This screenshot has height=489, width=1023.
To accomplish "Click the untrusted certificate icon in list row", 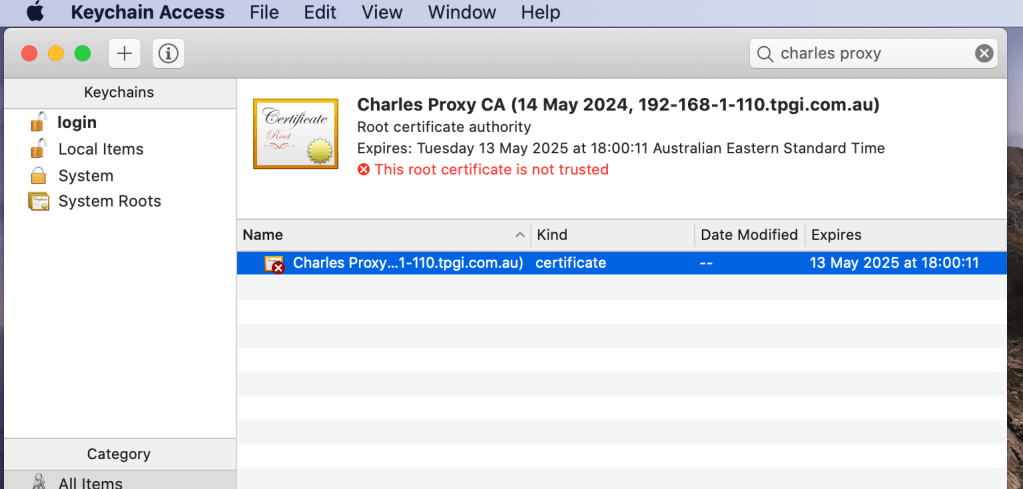I will [x=273, y=263].
